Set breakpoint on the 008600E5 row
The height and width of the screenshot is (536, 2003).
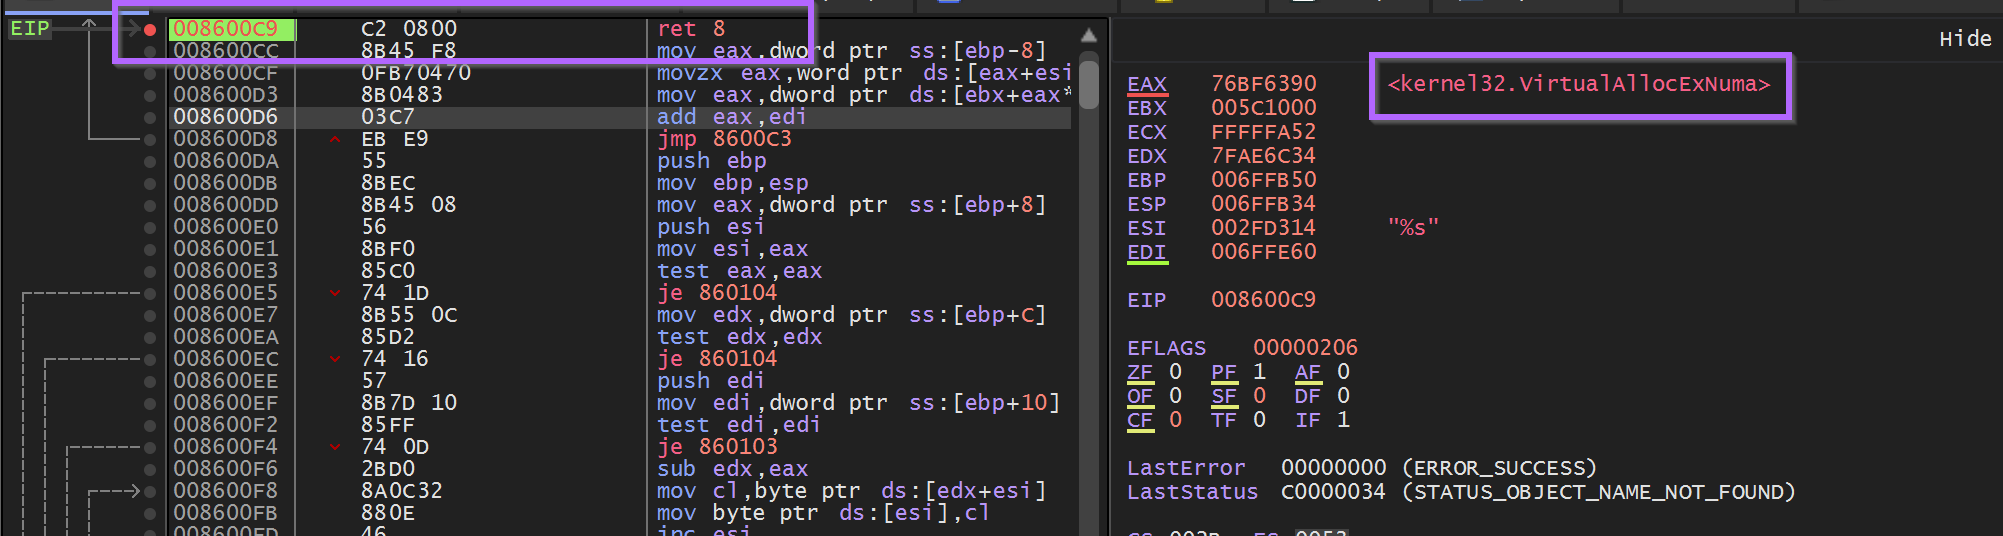tap(150, 293)
